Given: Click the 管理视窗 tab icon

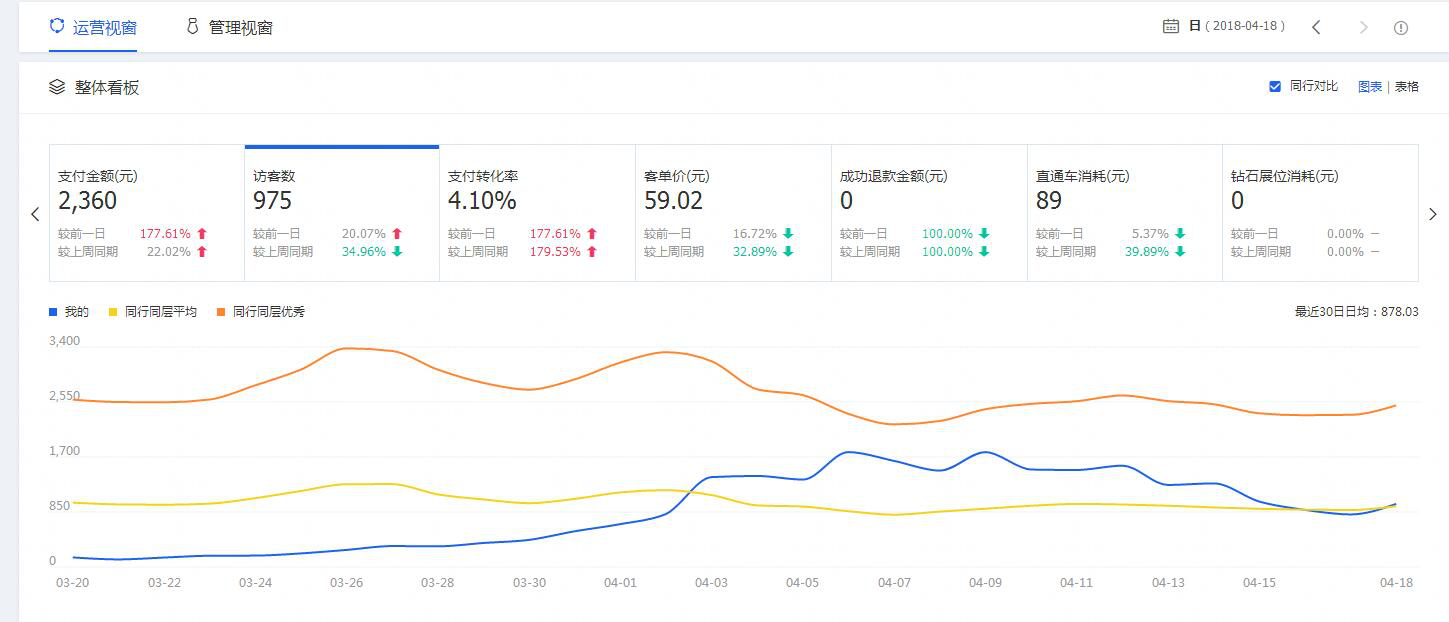Looking at the screenshot, I should (x=192, y=27).
